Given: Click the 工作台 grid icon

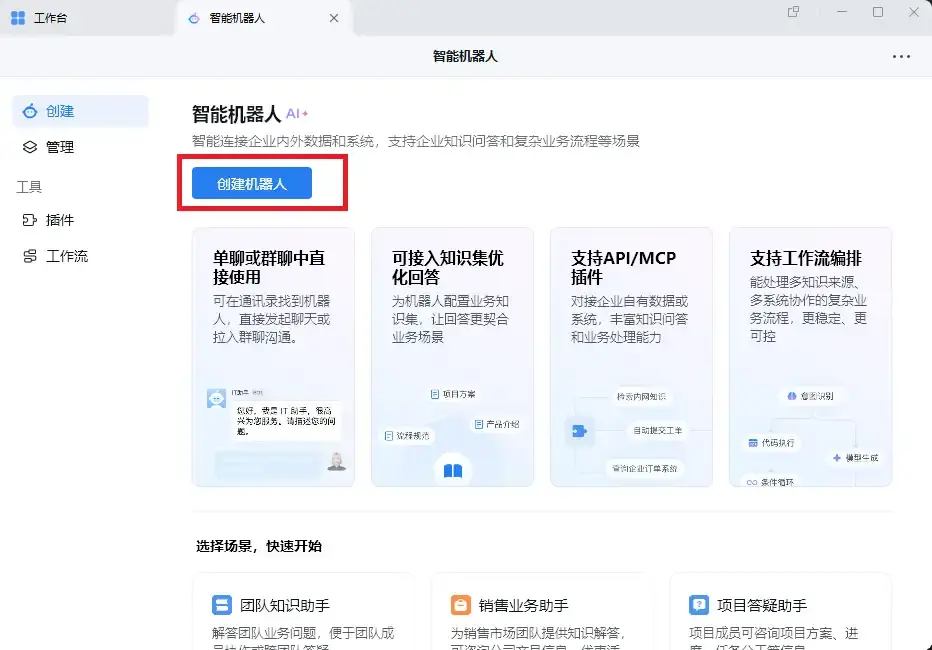Looking at the screenshot, I should point(18,18).
